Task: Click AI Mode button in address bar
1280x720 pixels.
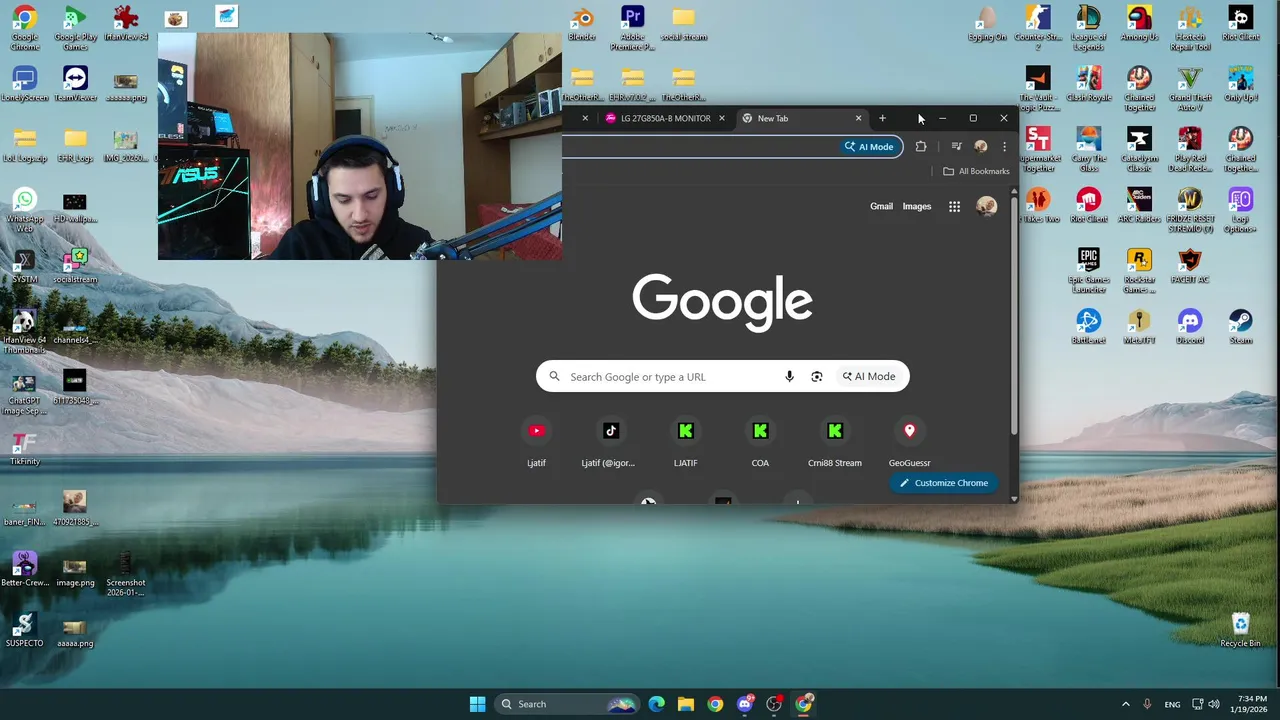Action: 869,147
